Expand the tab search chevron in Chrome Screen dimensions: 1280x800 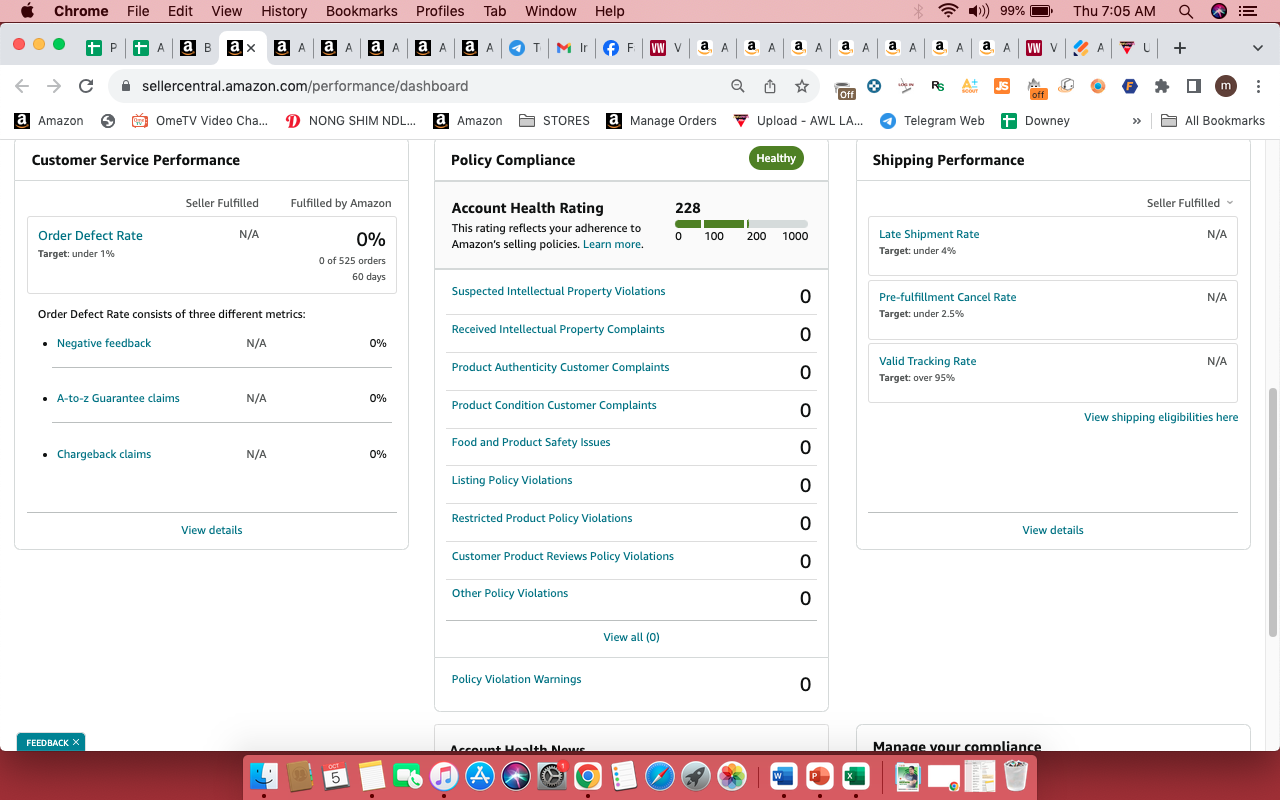coord(1258,48)
